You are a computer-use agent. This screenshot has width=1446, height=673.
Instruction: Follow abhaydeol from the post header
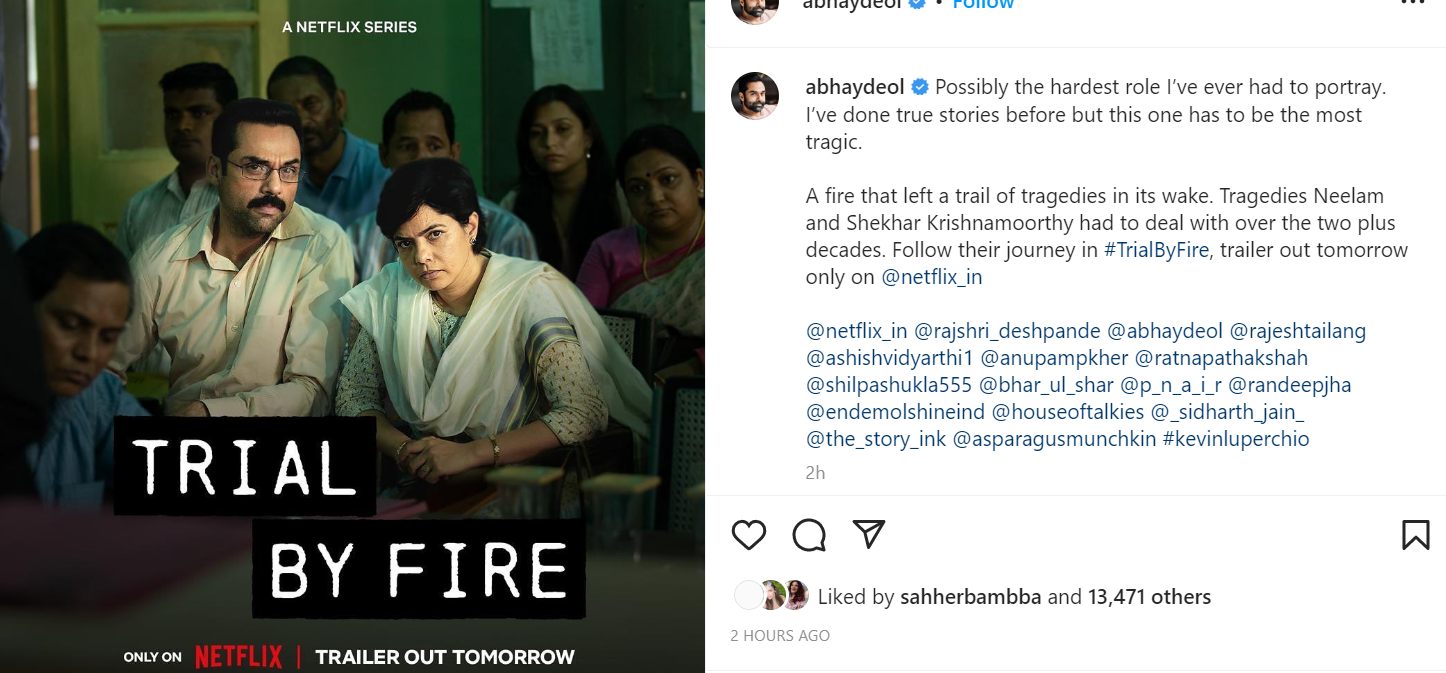982,4
